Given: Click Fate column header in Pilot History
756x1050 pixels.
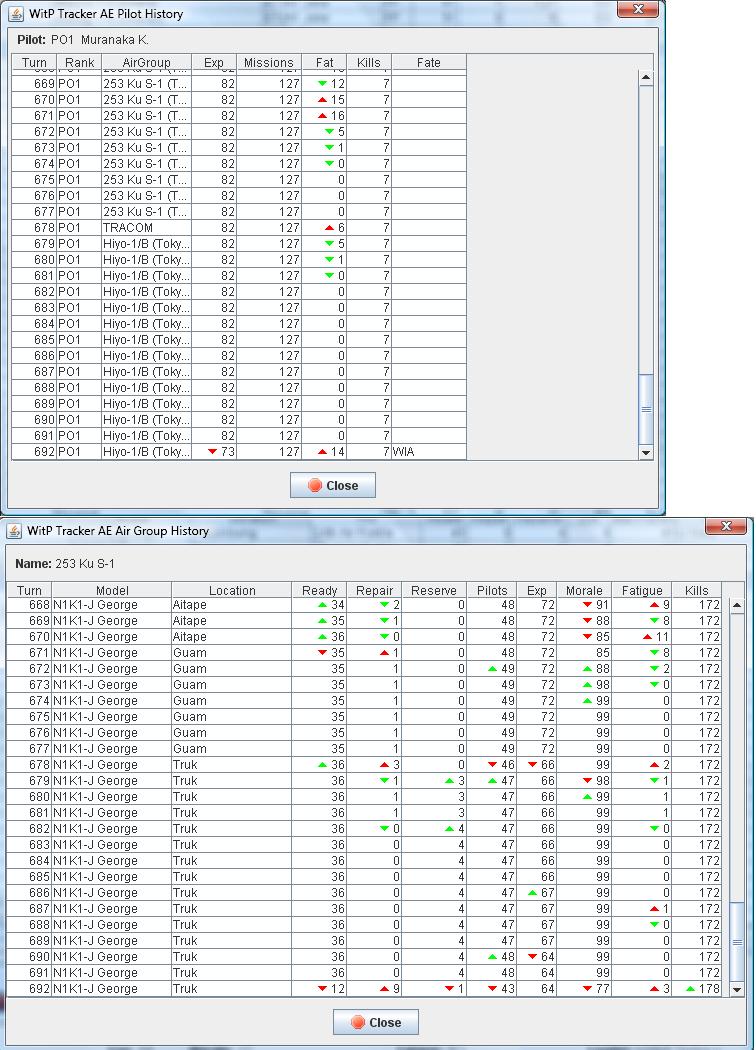Looking at the screenshot, I should (x=429, y=62).
